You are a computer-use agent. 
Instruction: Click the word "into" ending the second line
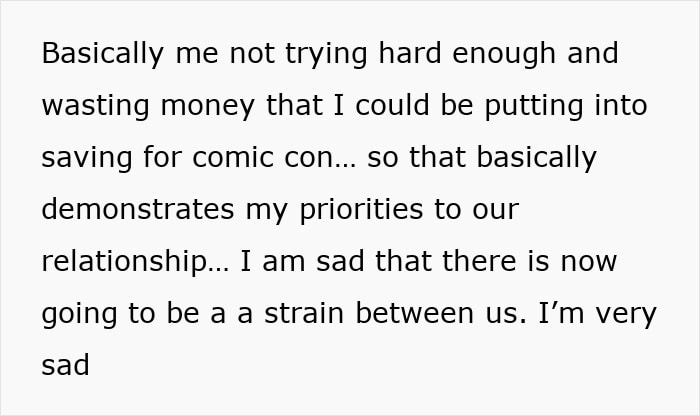(x=621, y=106)
